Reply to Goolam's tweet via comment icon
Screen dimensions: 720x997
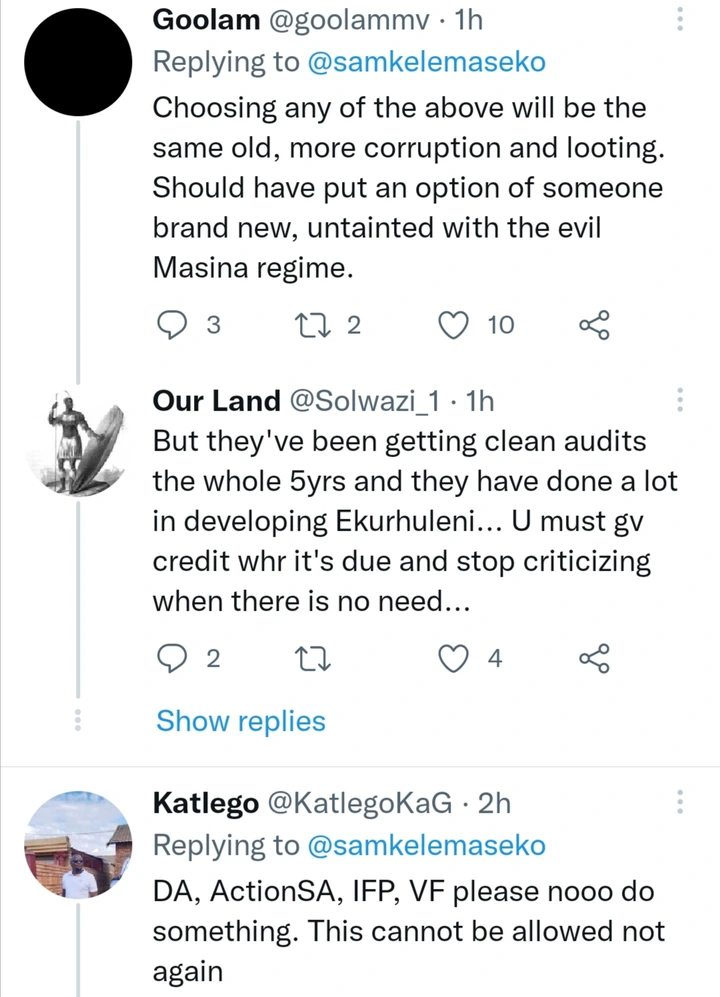click(x=172, y=325)
